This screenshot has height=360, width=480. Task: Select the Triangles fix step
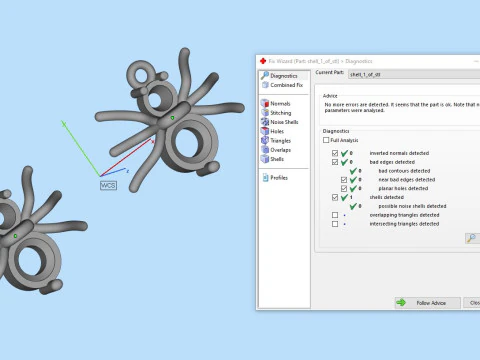click(276, 141)
